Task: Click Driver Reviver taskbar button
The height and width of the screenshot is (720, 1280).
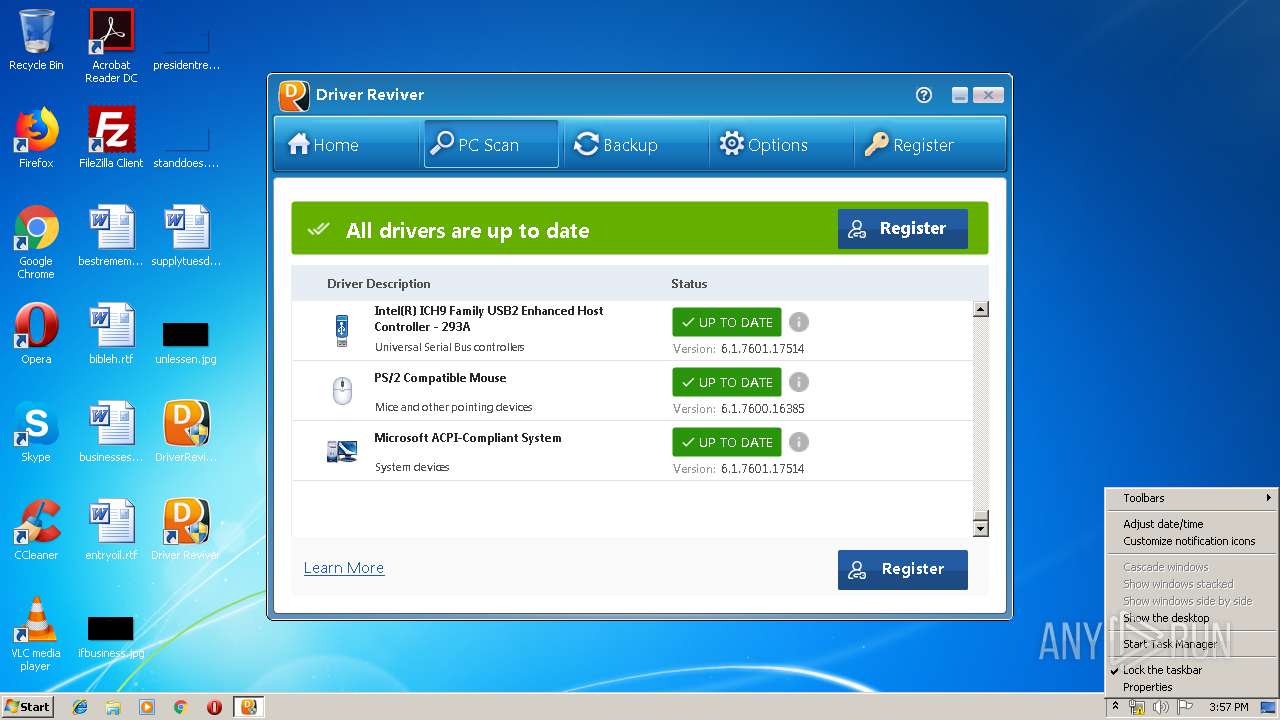Action: 248,707
